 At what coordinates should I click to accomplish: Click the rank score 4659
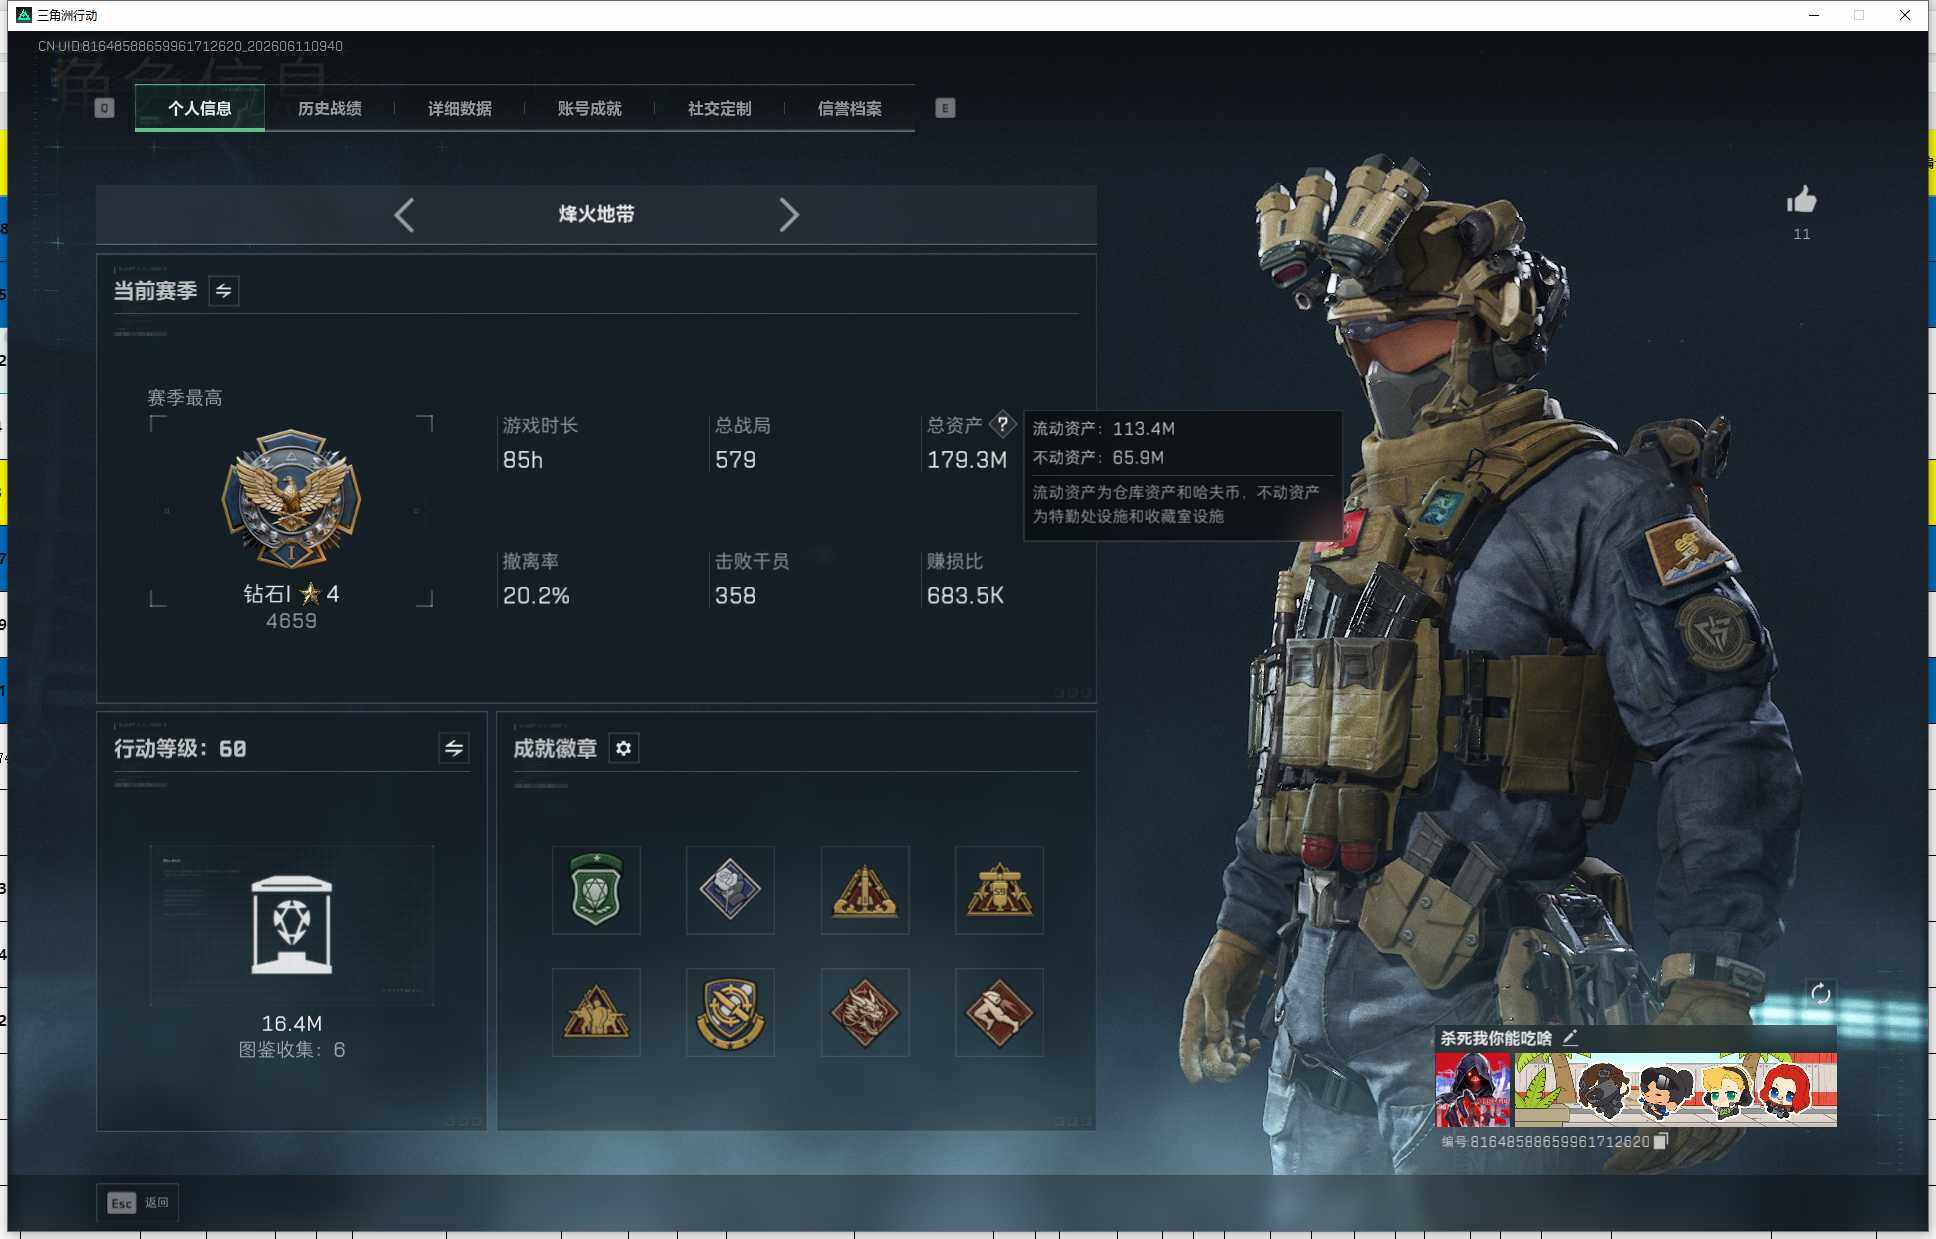(x=291, y=621)
